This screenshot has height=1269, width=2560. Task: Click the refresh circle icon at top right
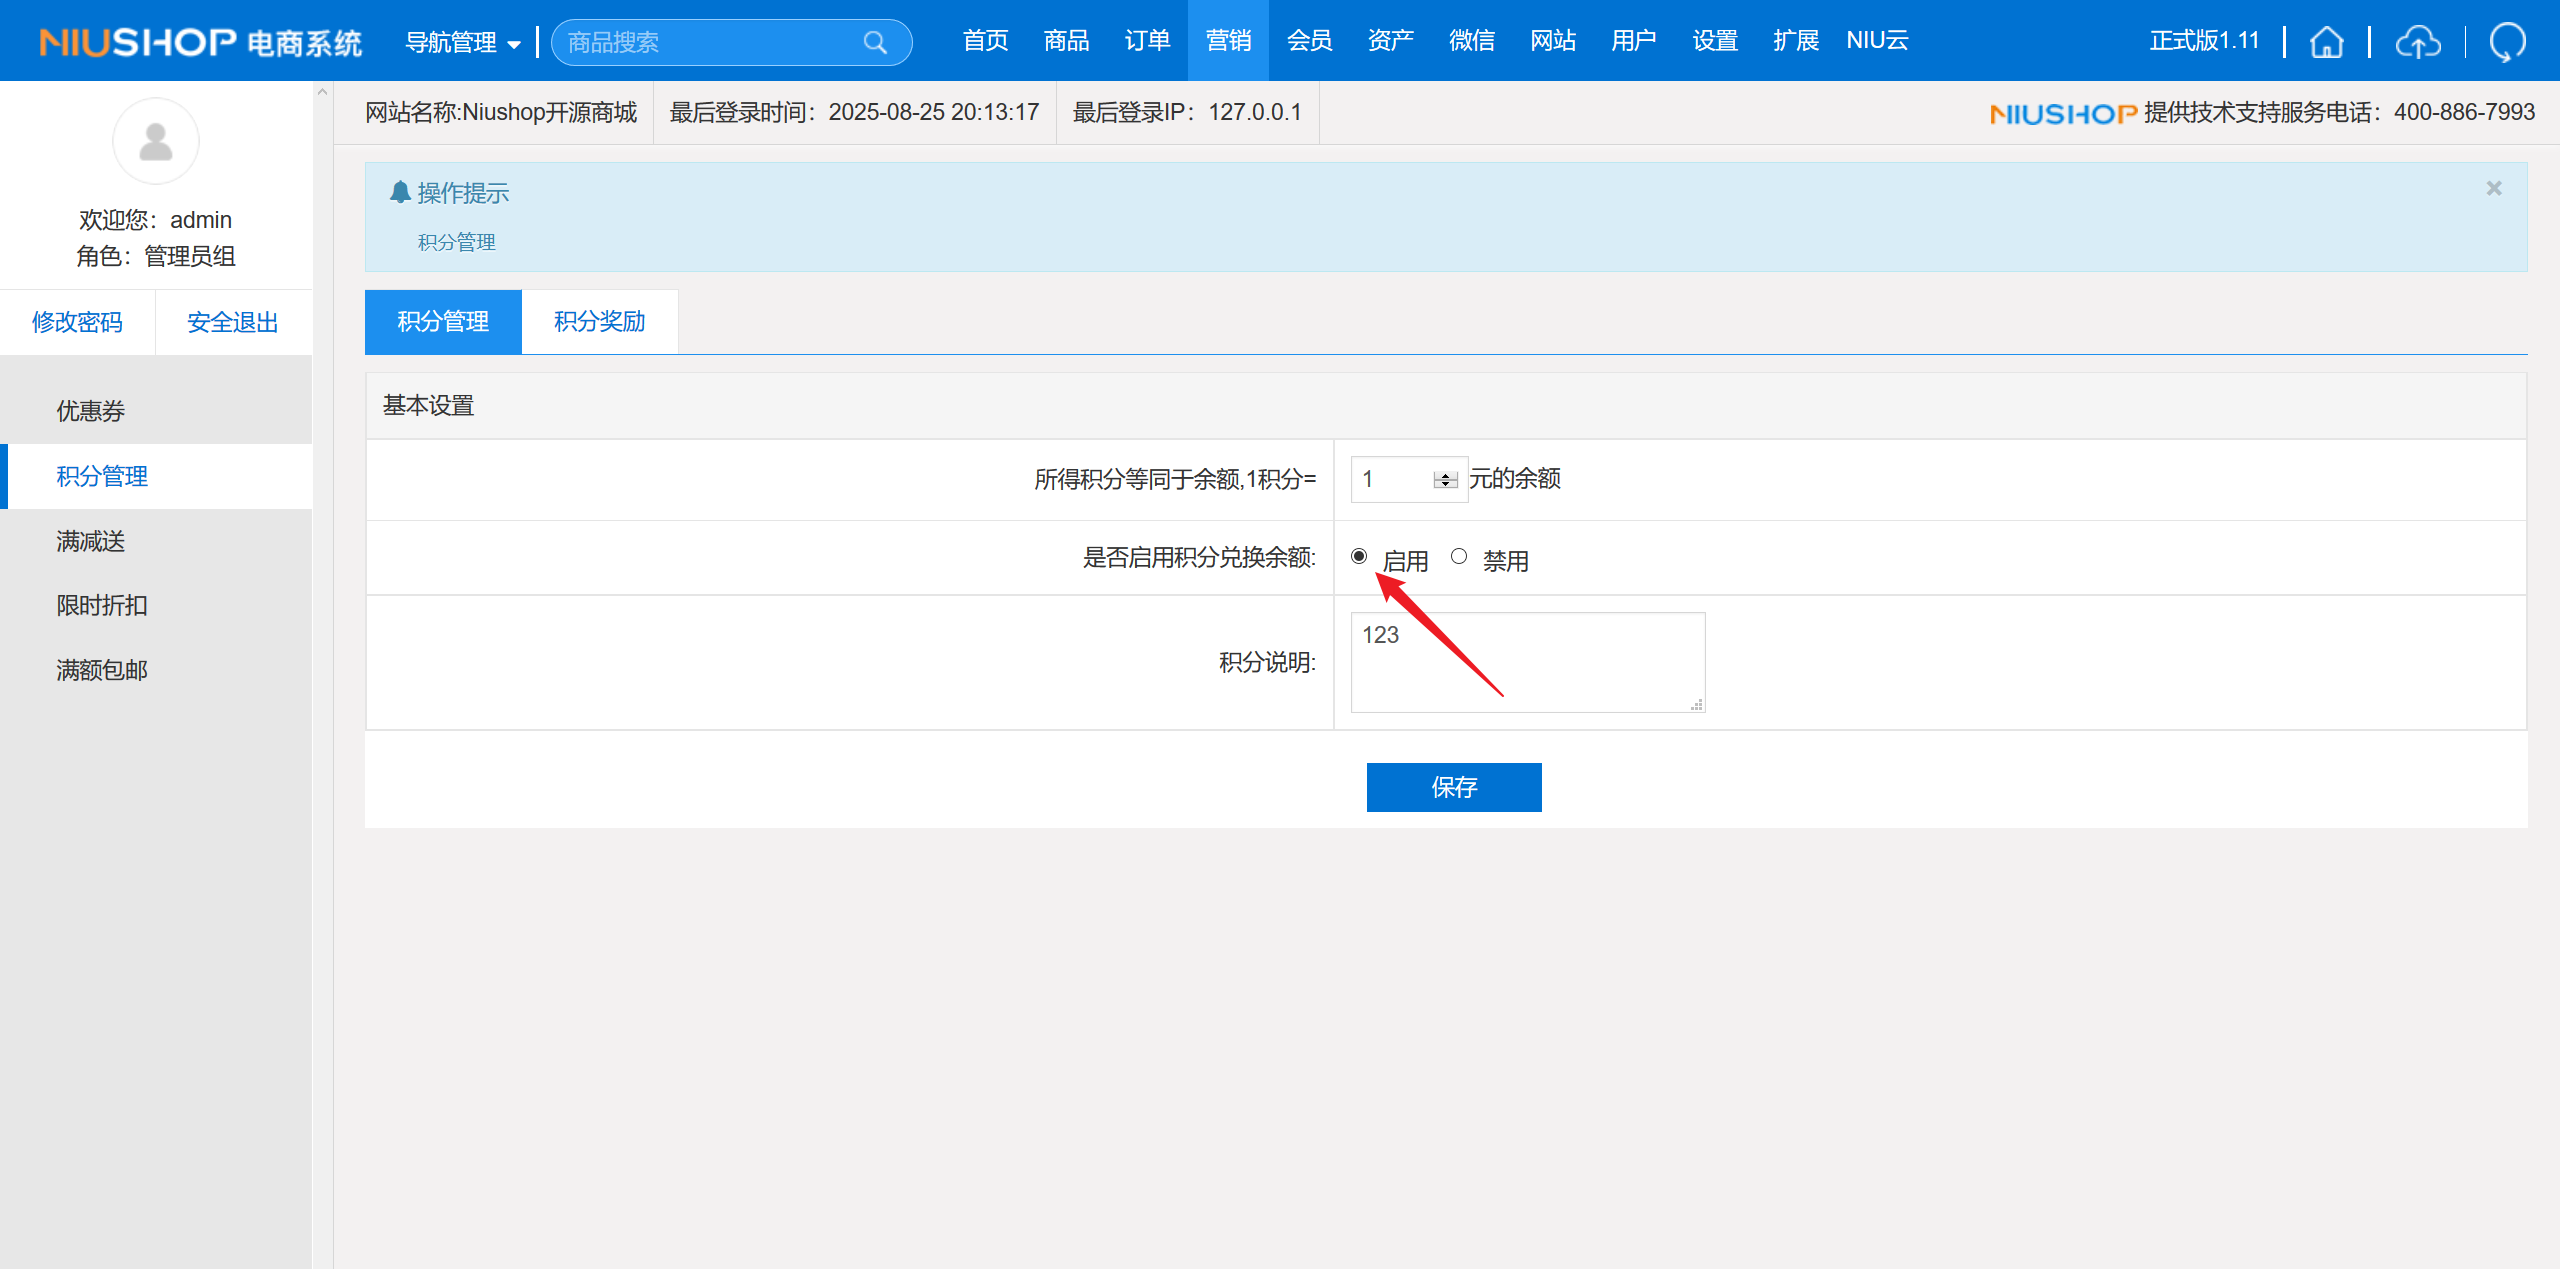[2507, 42]
